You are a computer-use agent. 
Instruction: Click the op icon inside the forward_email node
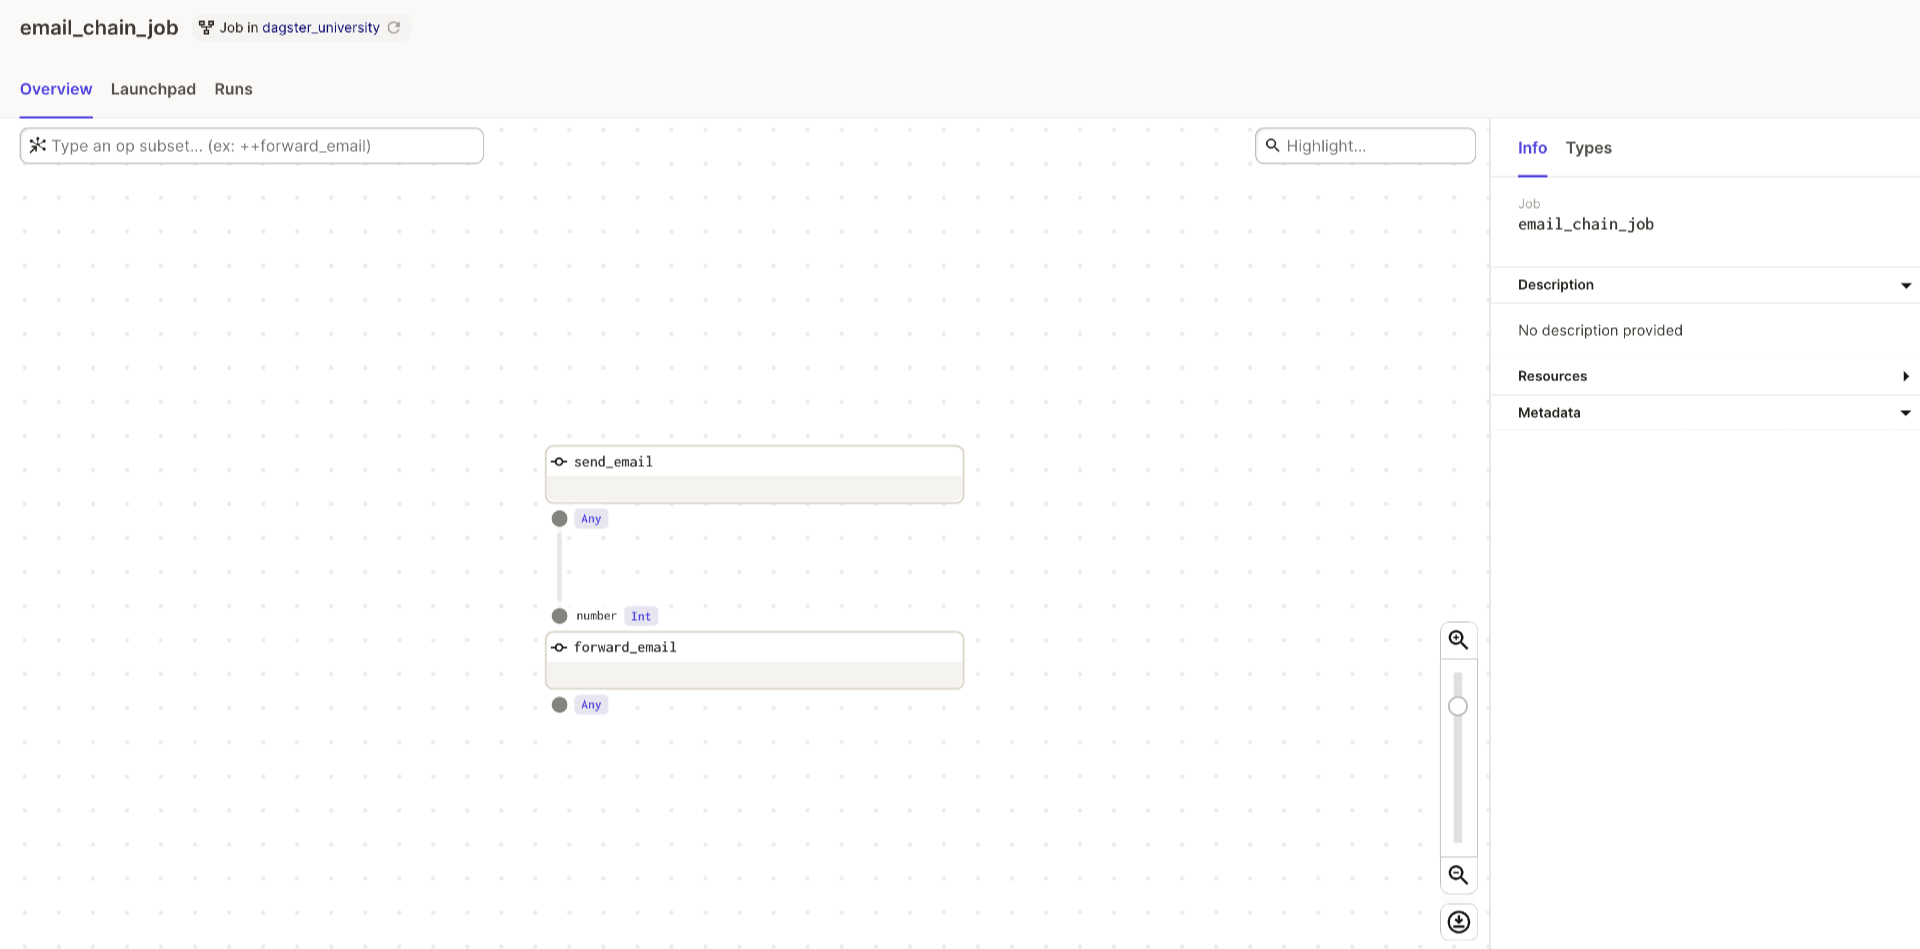(x=559, y=647)
